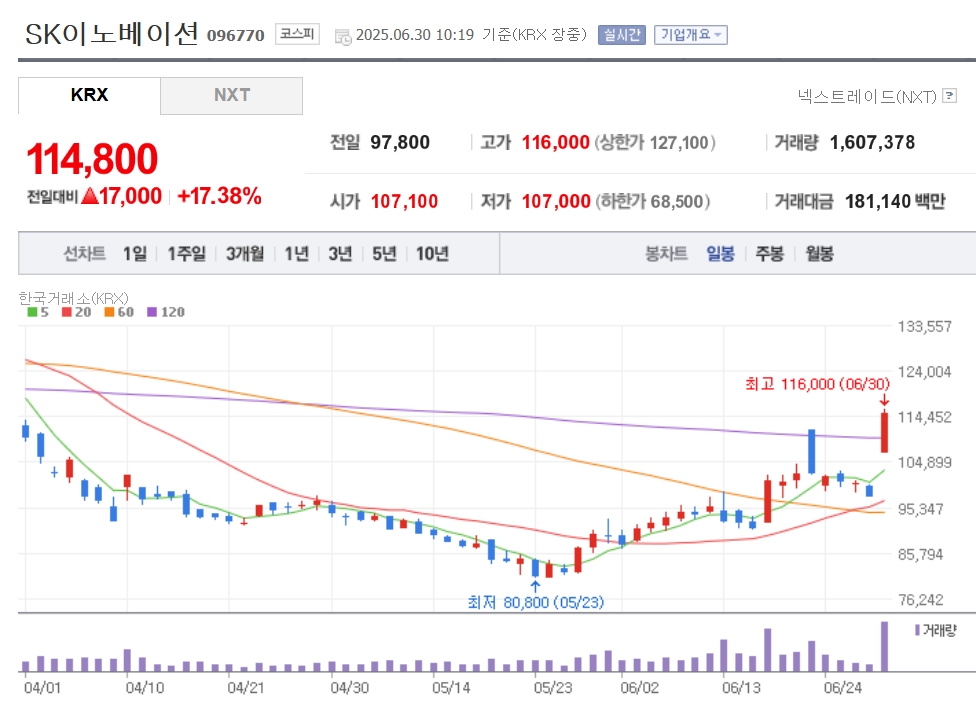Screen dimensions: 976x717
Task: Switch to the KRX tab
Action: tap(89, 95)
